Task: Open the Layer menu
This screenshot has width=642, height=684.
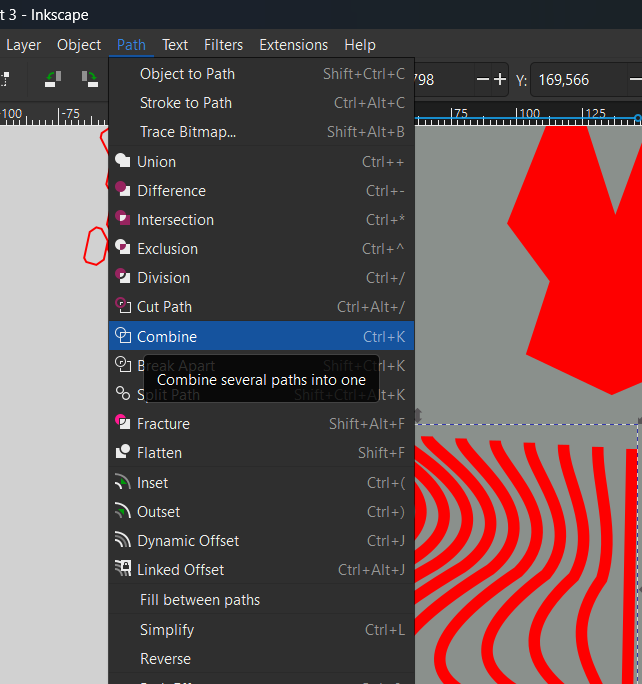Action: coord(24,45)
